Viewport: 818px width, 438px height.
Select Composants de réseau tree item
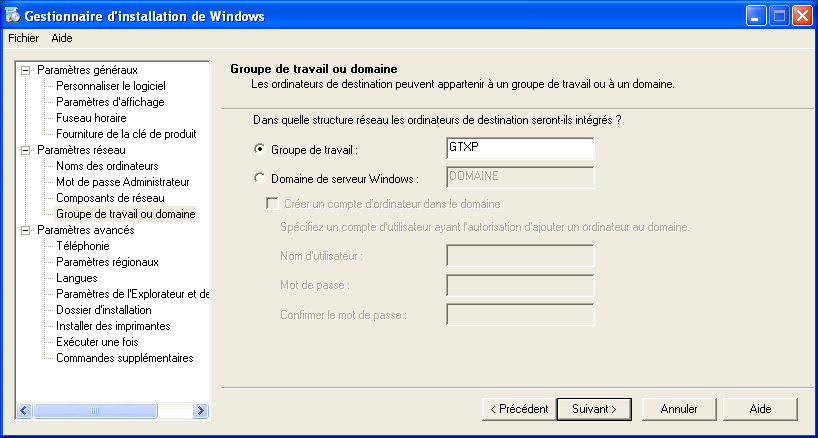point(110,198)
